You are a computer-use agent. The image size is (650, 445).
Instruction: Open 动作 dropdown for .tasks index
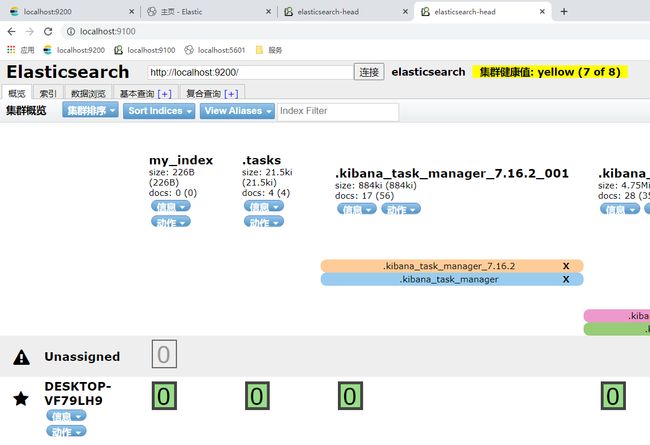coord(264,222)
